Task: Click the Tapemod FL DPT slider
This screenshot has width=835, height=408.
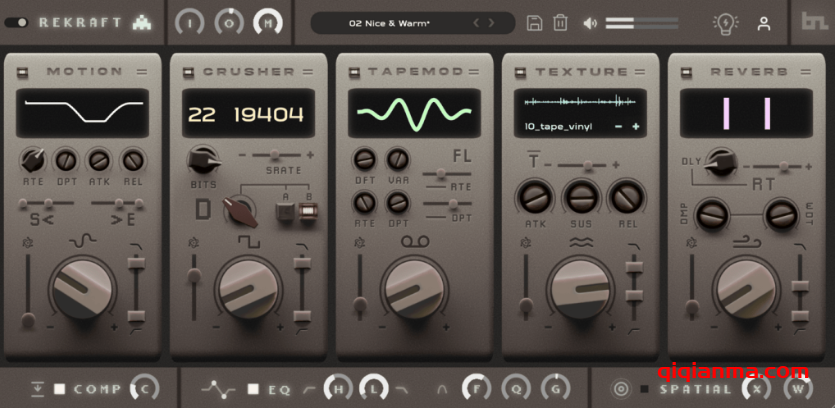Action: point(447,203)
